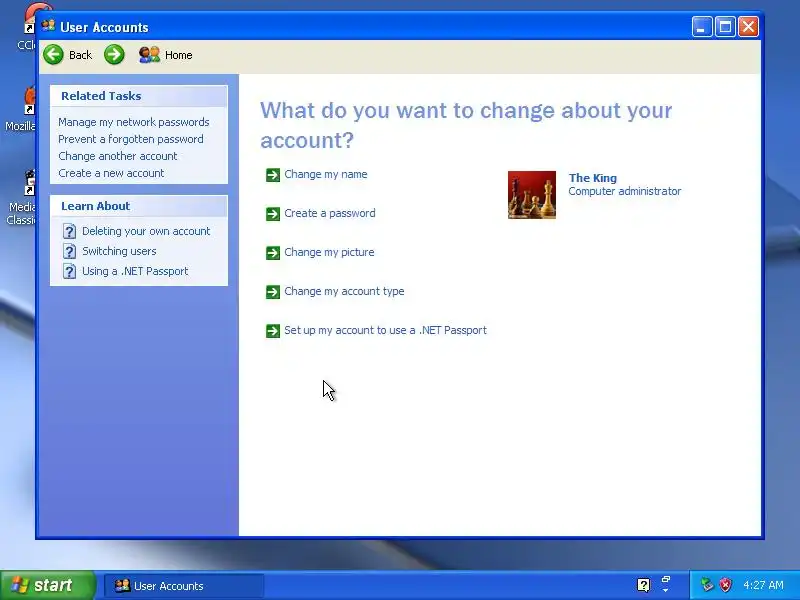Click the Computer administrator label
Screen dimensions: 800x600
click(x=625, y=191)
